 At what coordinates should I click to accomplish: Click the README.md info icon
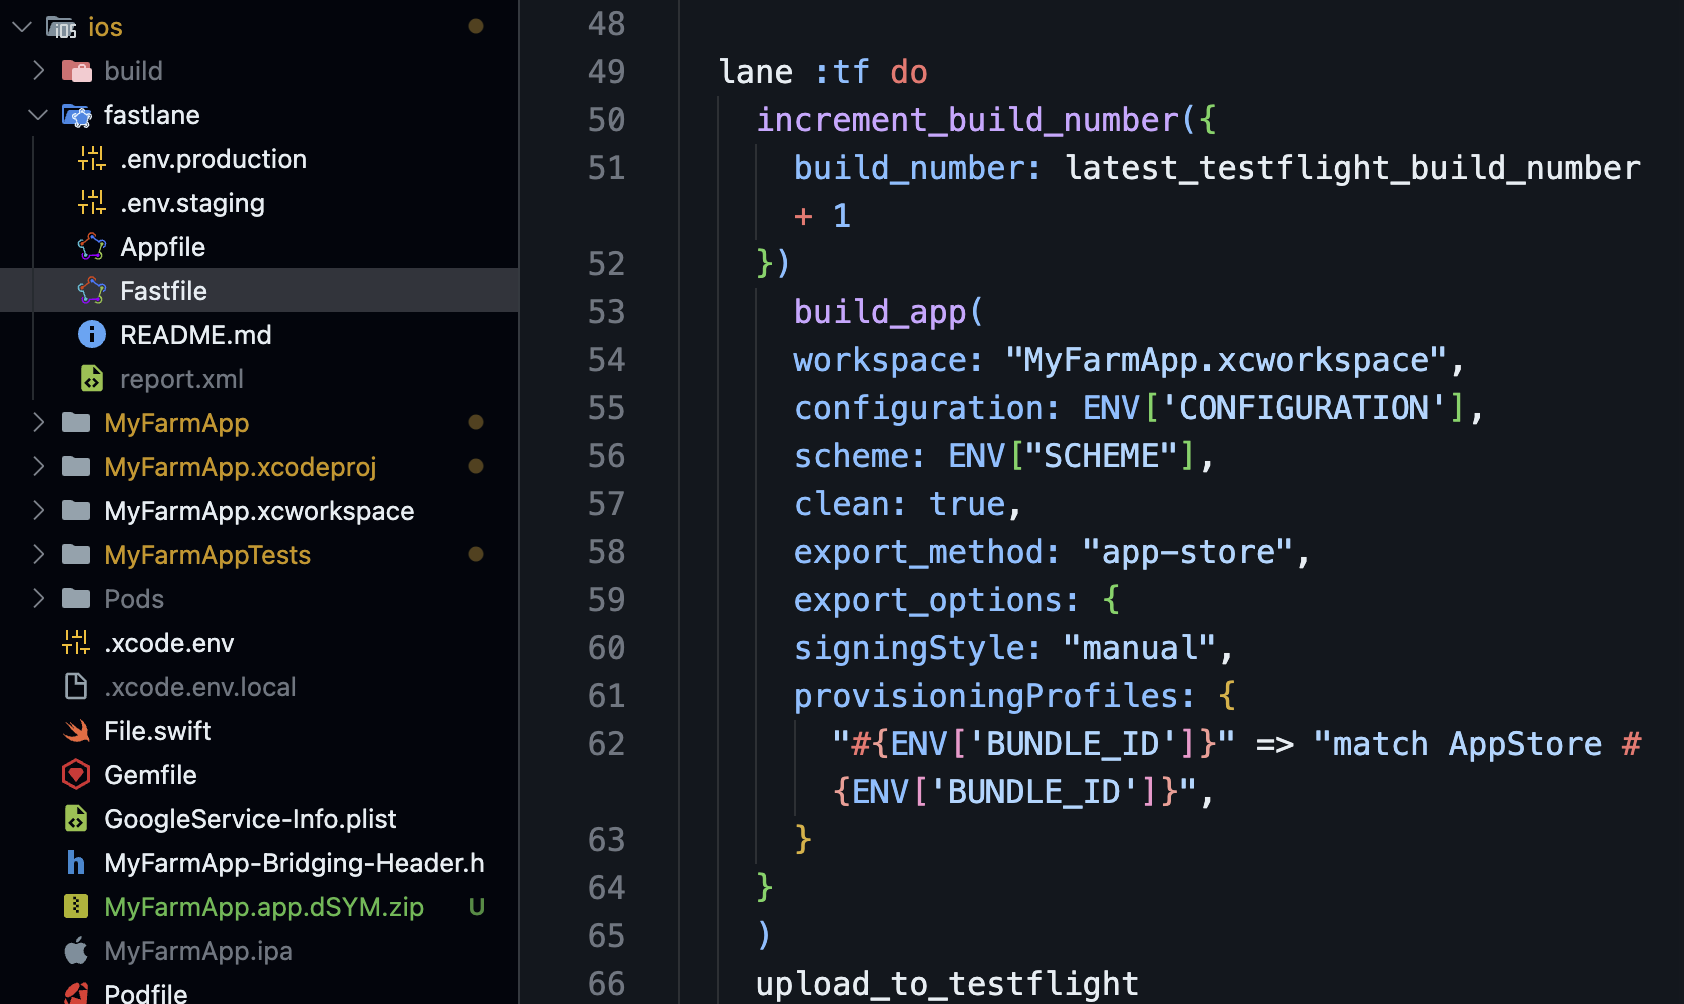[92, 335]
